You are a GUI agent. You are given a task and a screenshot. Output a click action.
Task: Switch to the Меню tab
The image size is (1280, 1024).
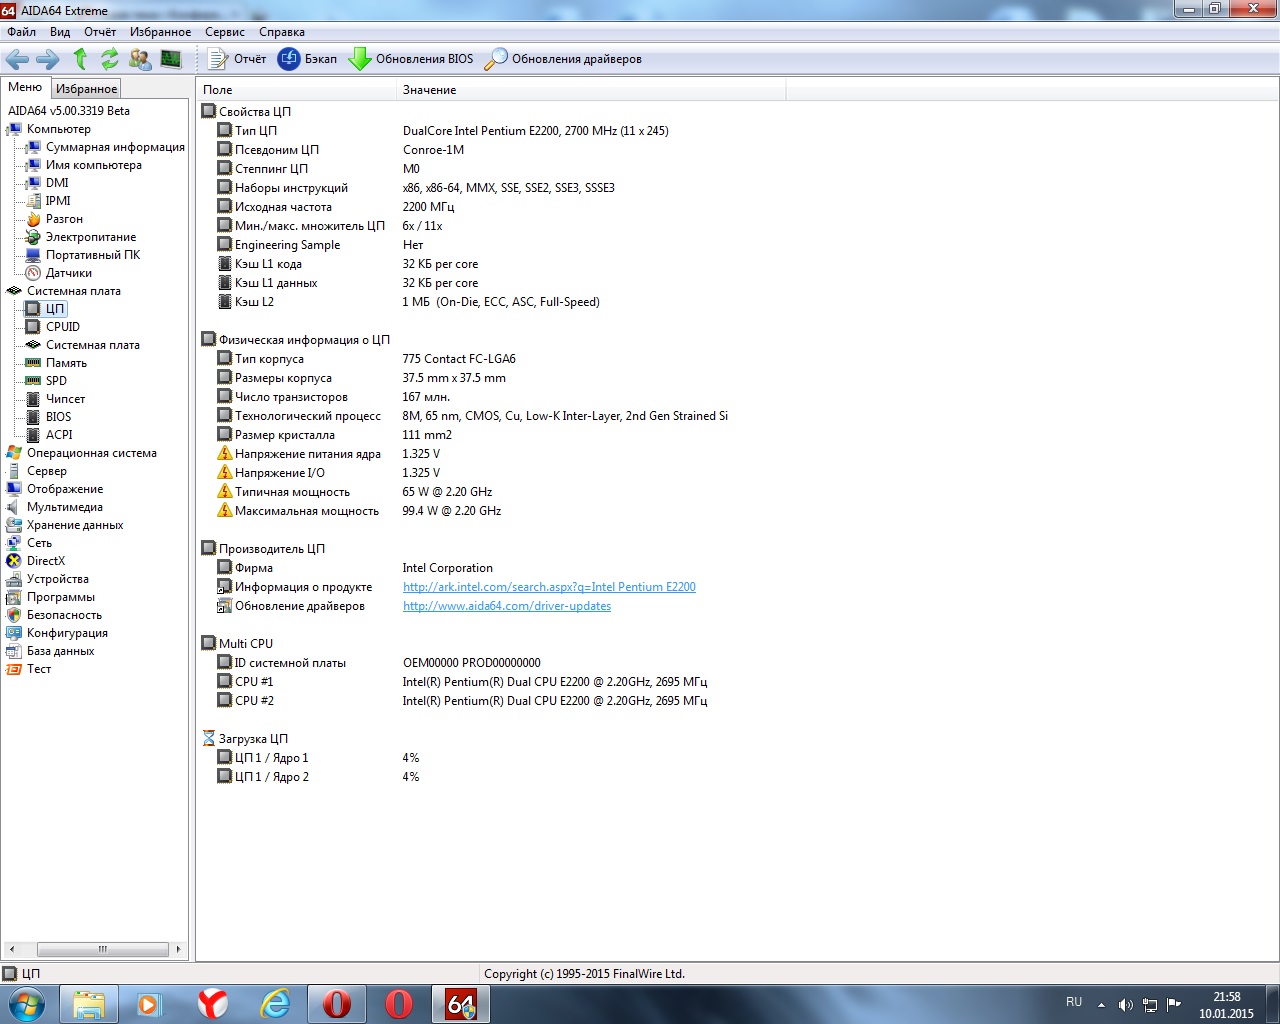coord(25,88)
